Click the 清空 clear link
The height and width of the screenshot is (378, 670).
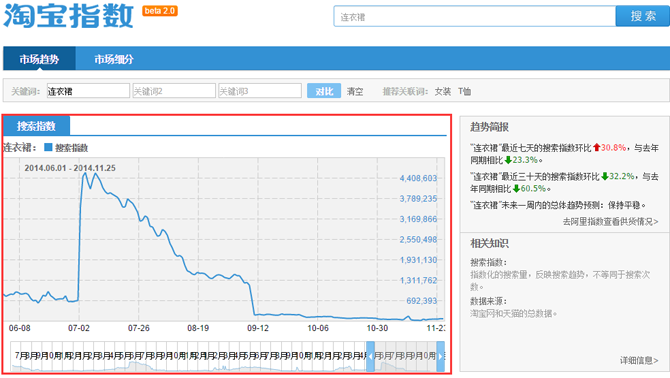(x=355, y=91)
